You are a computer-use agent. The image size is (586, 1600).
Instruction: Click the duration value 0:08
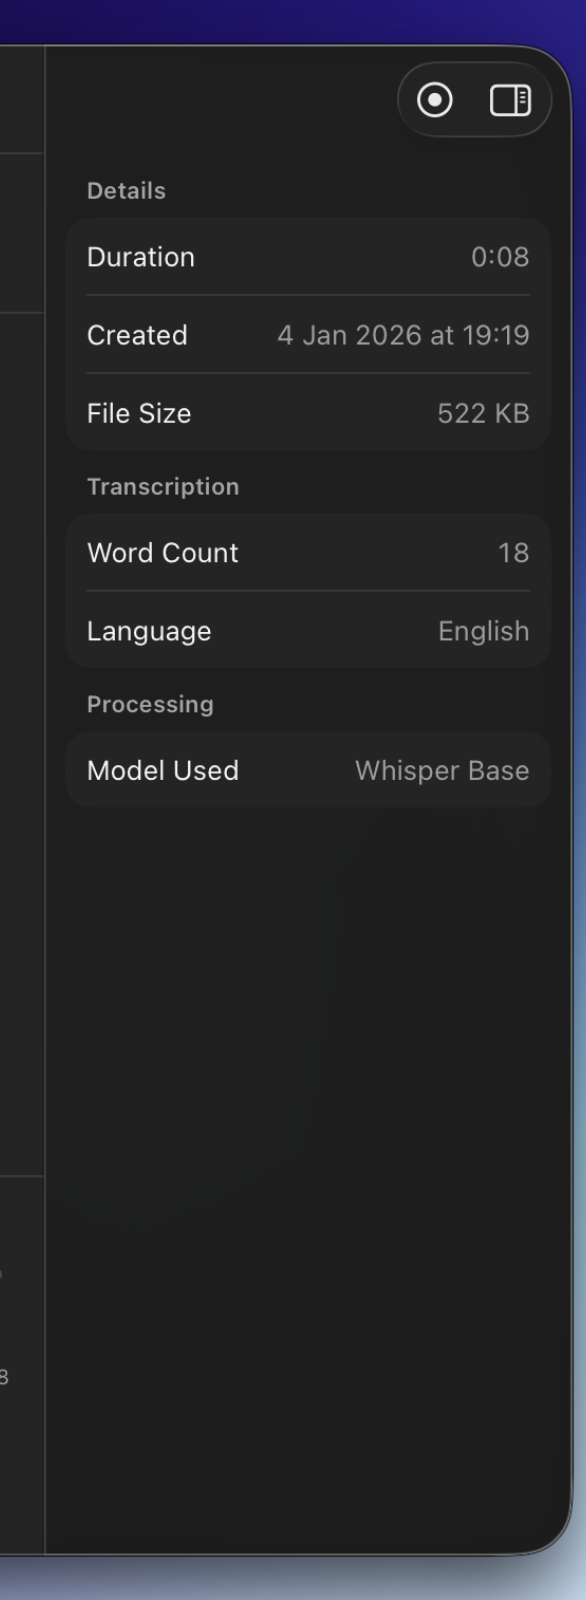pyautogui.click(x=500, y=257)
